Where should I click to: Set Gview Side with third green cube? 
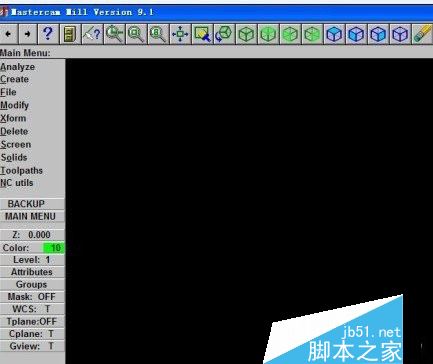[x=290, y=34]
